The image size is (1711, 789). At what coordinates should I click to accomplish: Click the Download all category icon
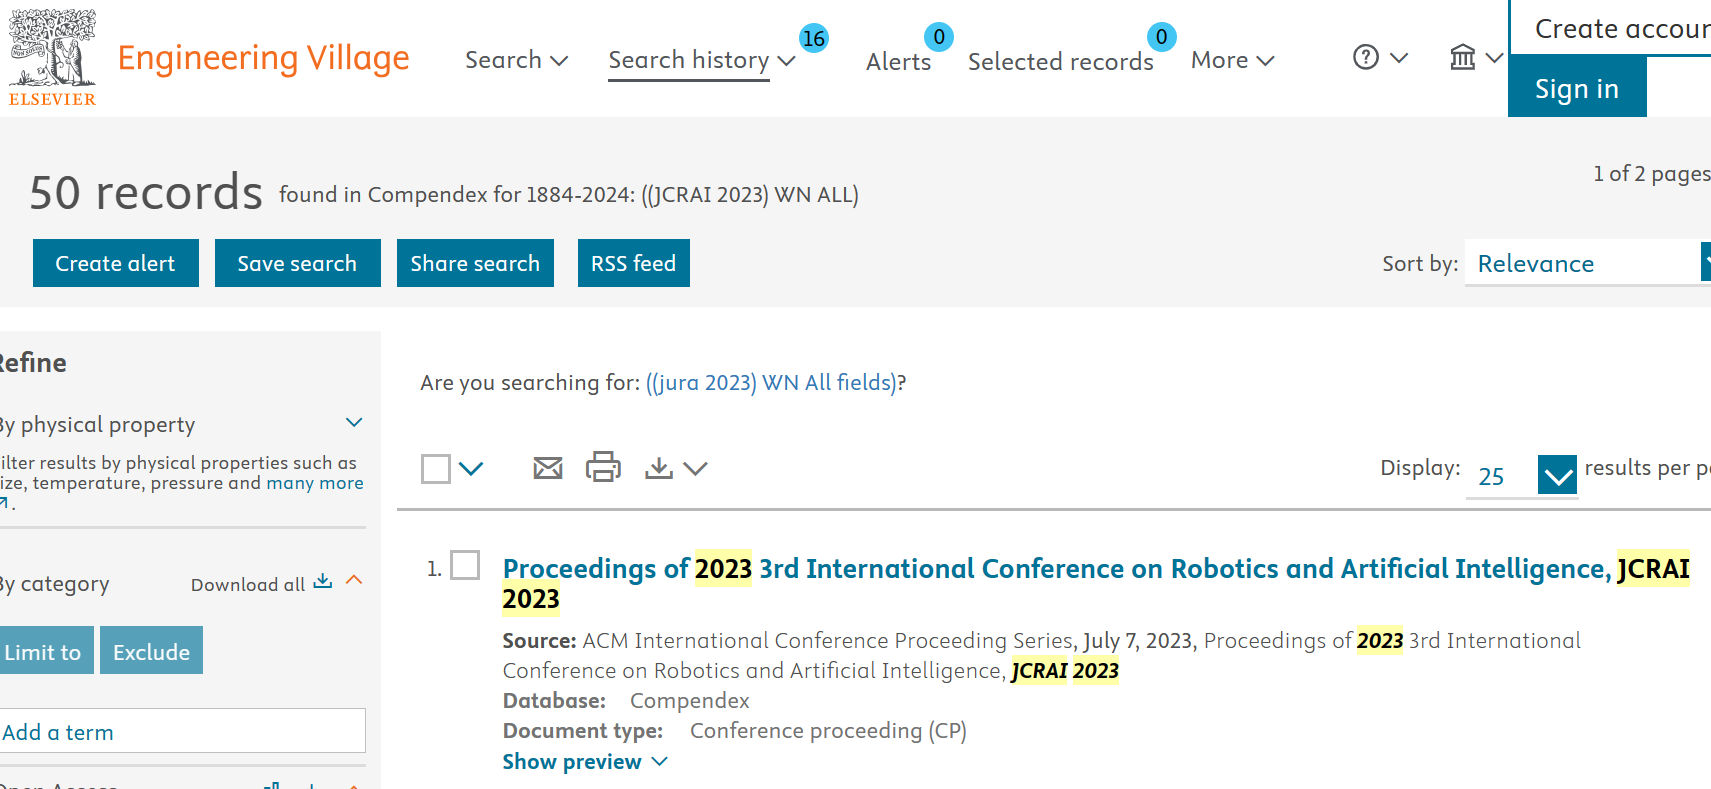tap(322, 582)
